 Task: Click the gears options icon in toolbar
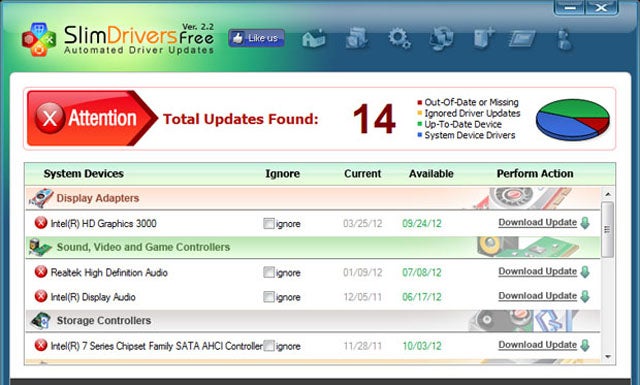[x=399, y=38]
